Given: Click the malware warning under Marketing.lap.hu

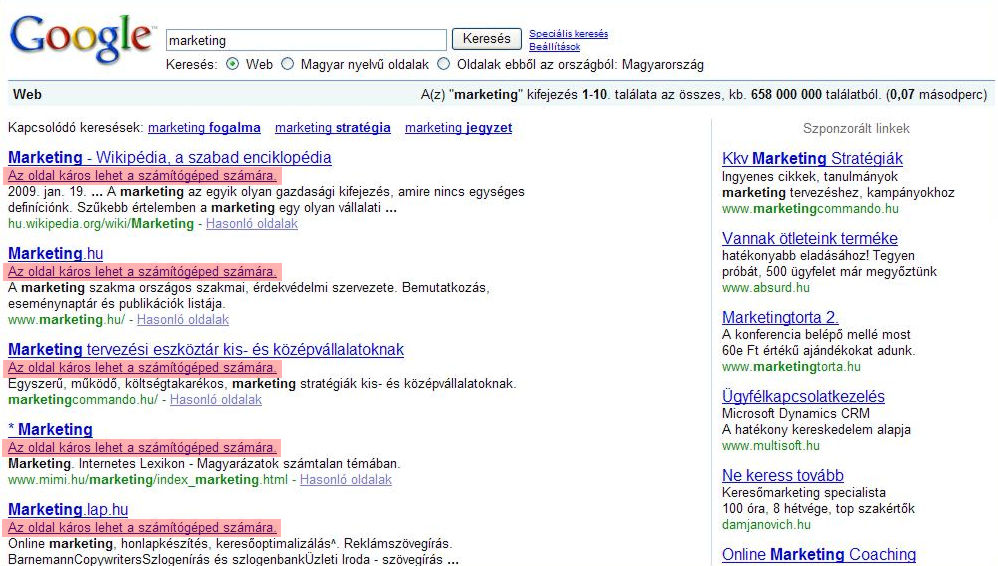Looking at the screenshot, I should pyautogui.click(x=143, y=528).
